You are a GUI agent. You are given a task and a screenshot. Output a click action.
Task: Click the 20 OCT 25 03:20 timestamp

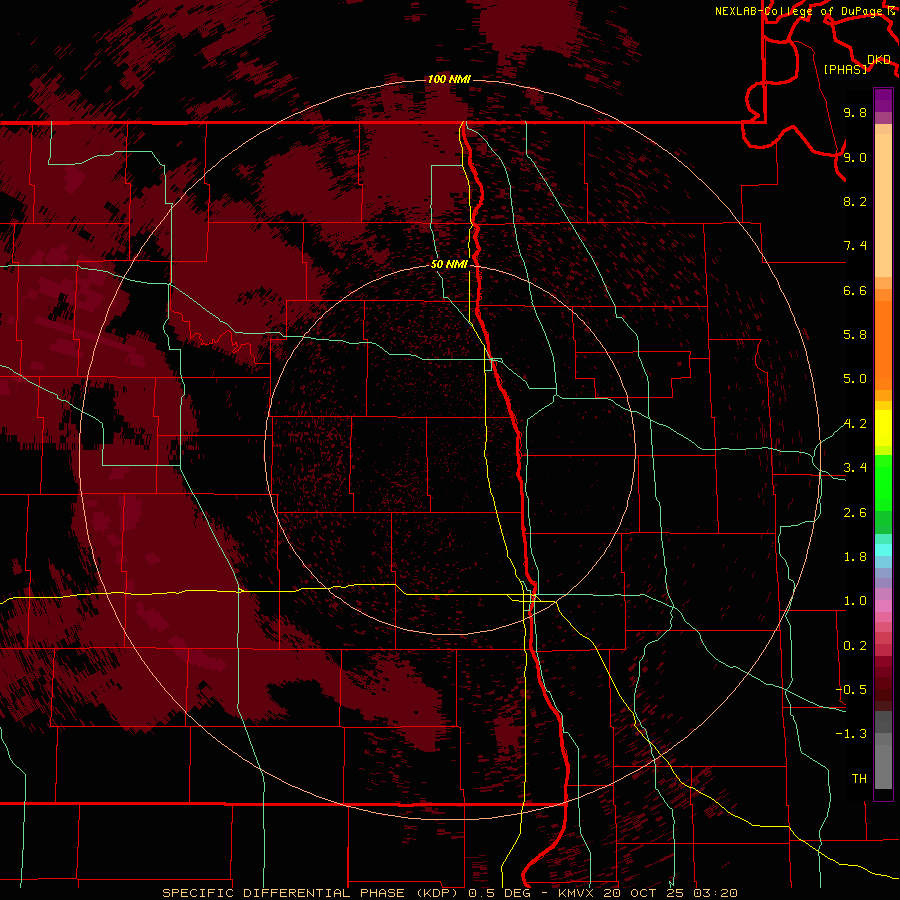(670, 893)
